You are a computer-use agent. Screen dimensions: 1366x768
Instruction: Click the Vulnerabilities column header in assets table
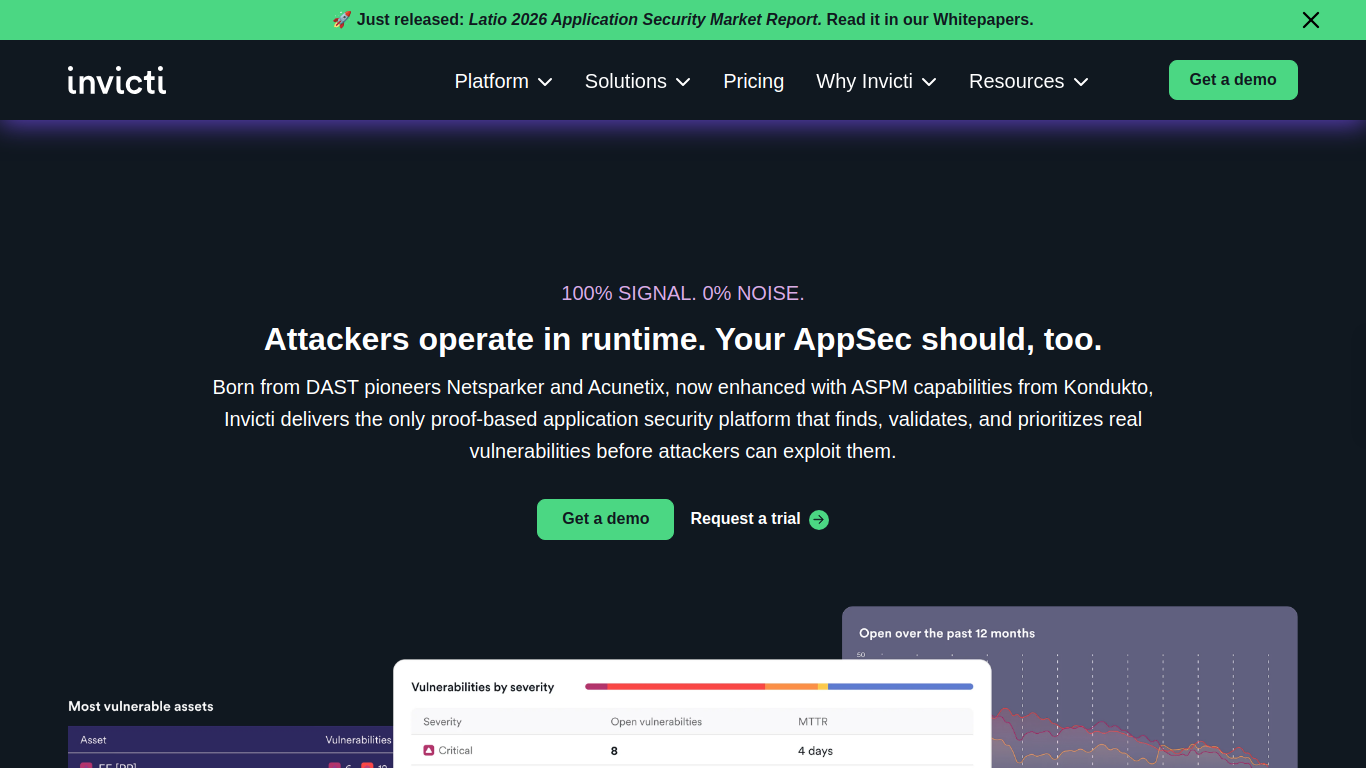[358, 740]
